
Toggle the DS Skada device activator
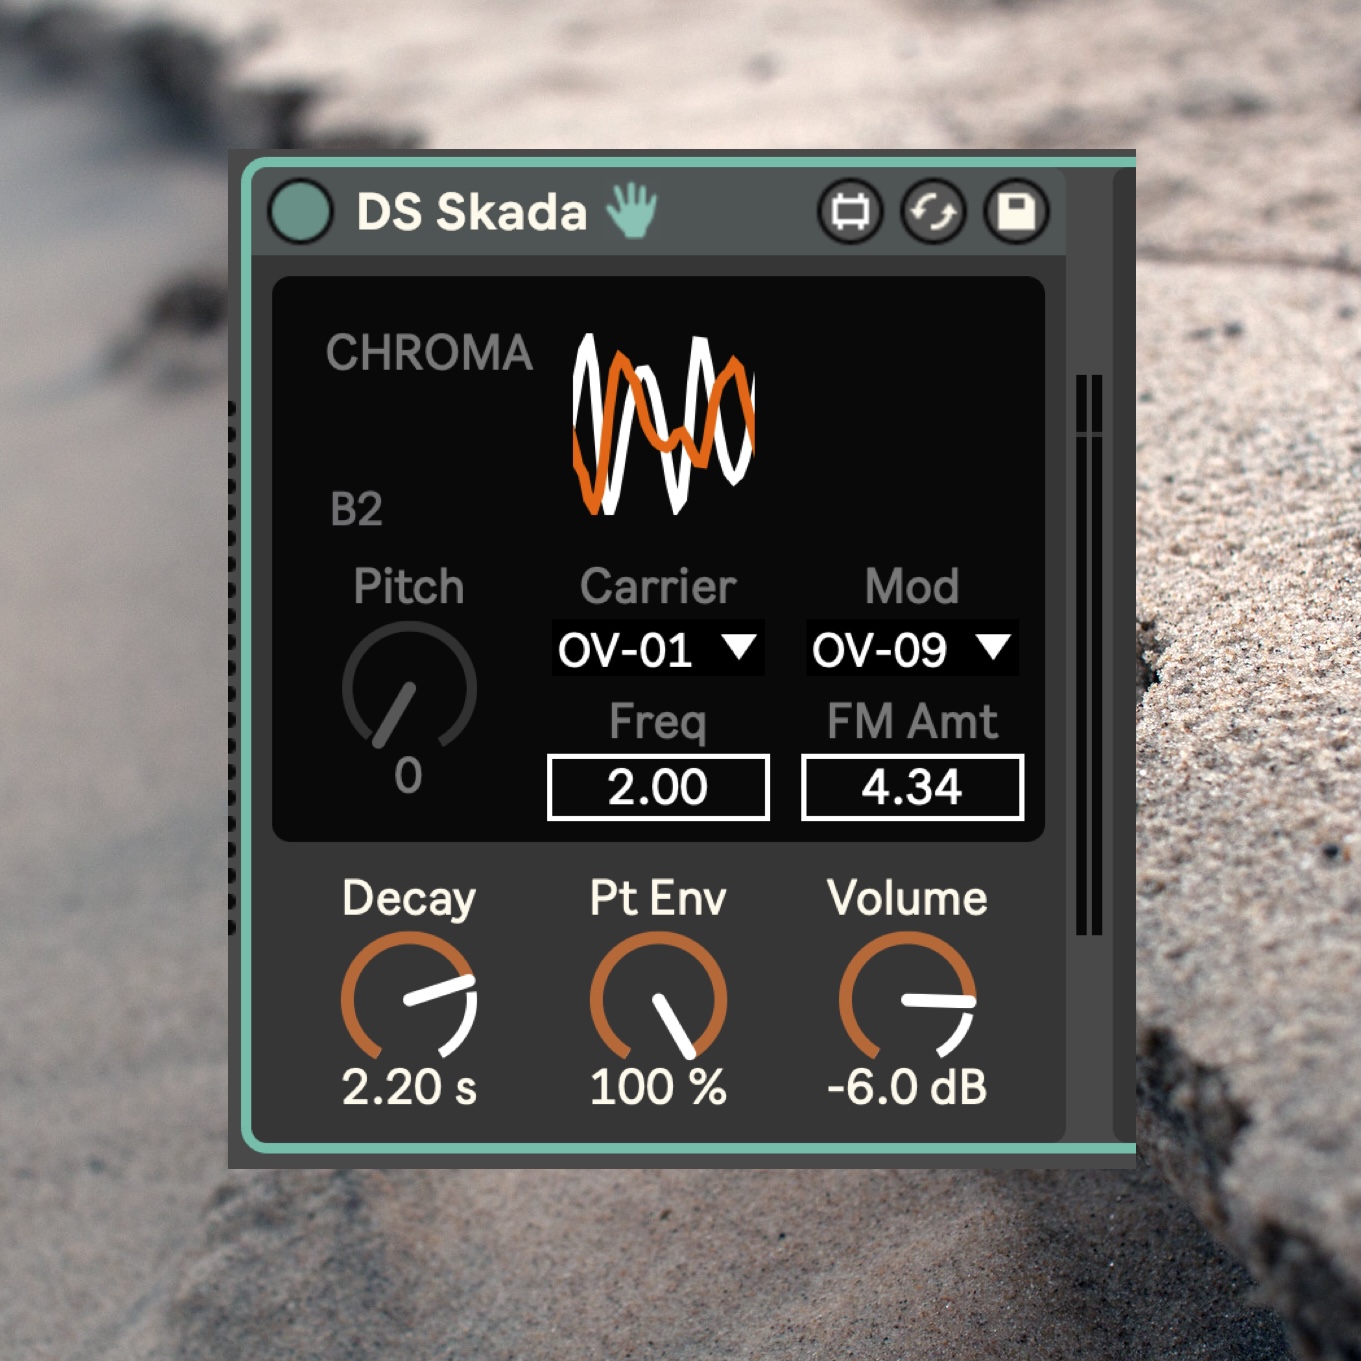pos(300,212)
